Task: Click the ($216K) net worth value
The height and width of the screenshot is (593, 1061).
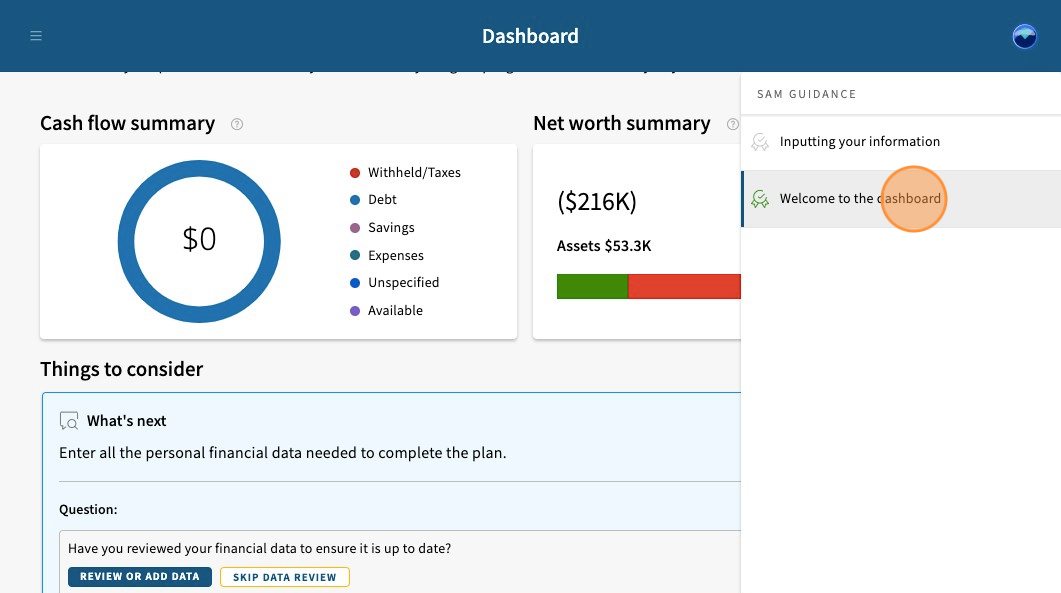Action: click(x=597, y=202)
